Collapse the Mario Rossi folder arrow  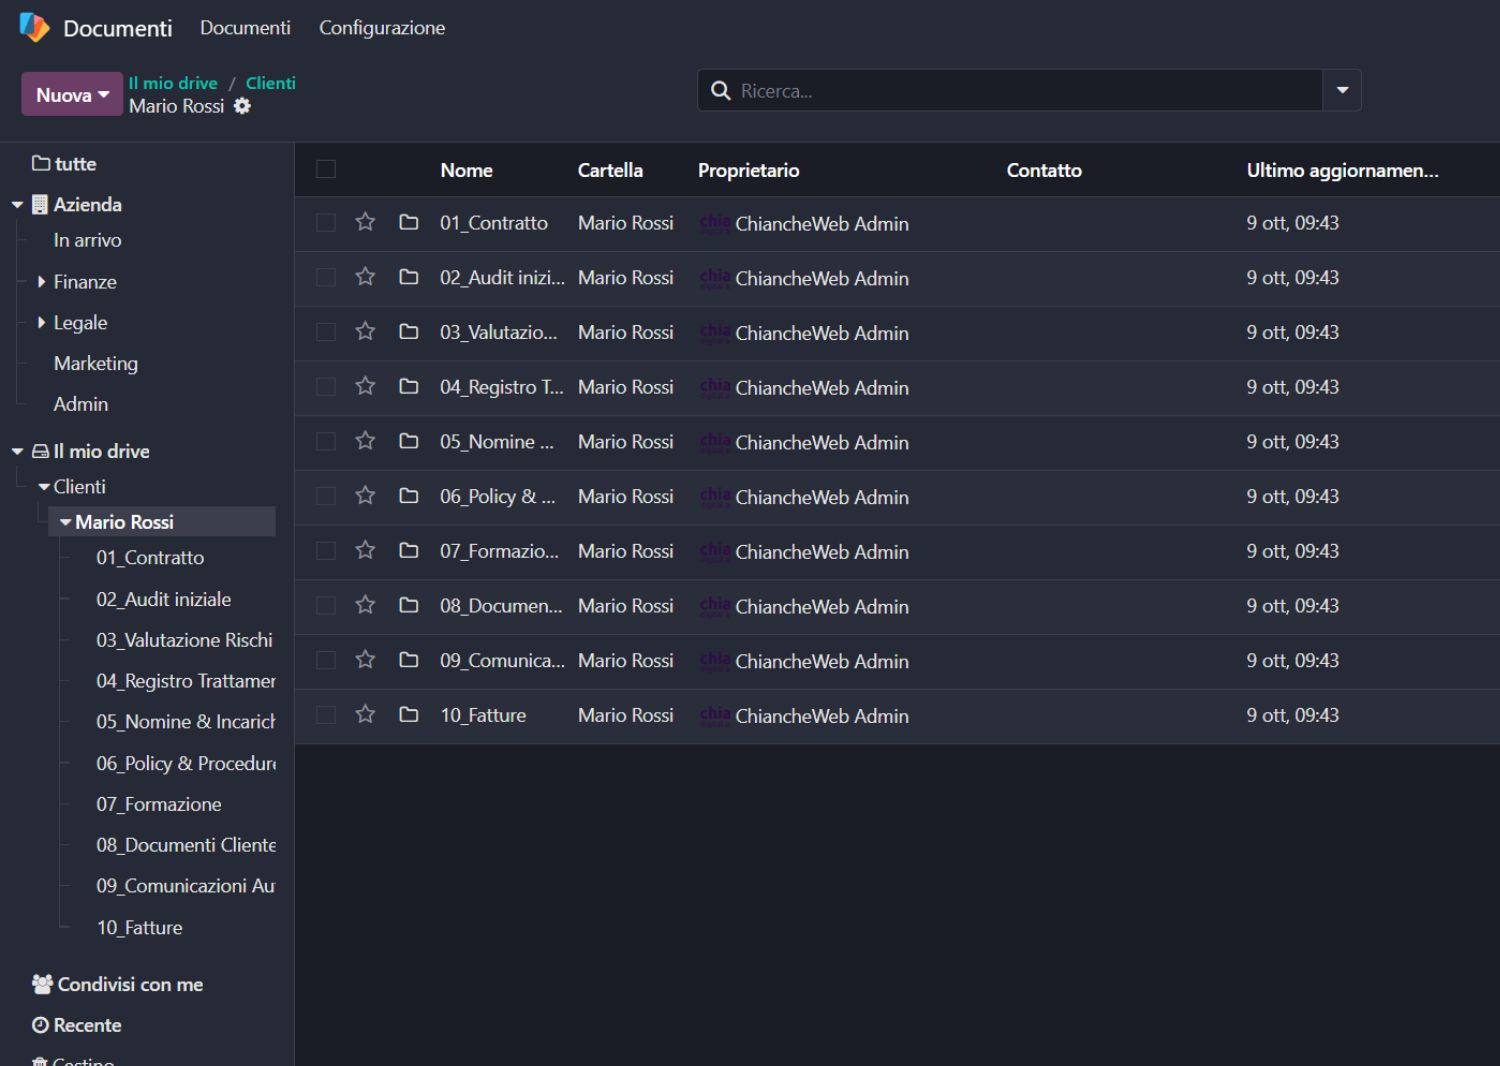click(x=66, y=522)
